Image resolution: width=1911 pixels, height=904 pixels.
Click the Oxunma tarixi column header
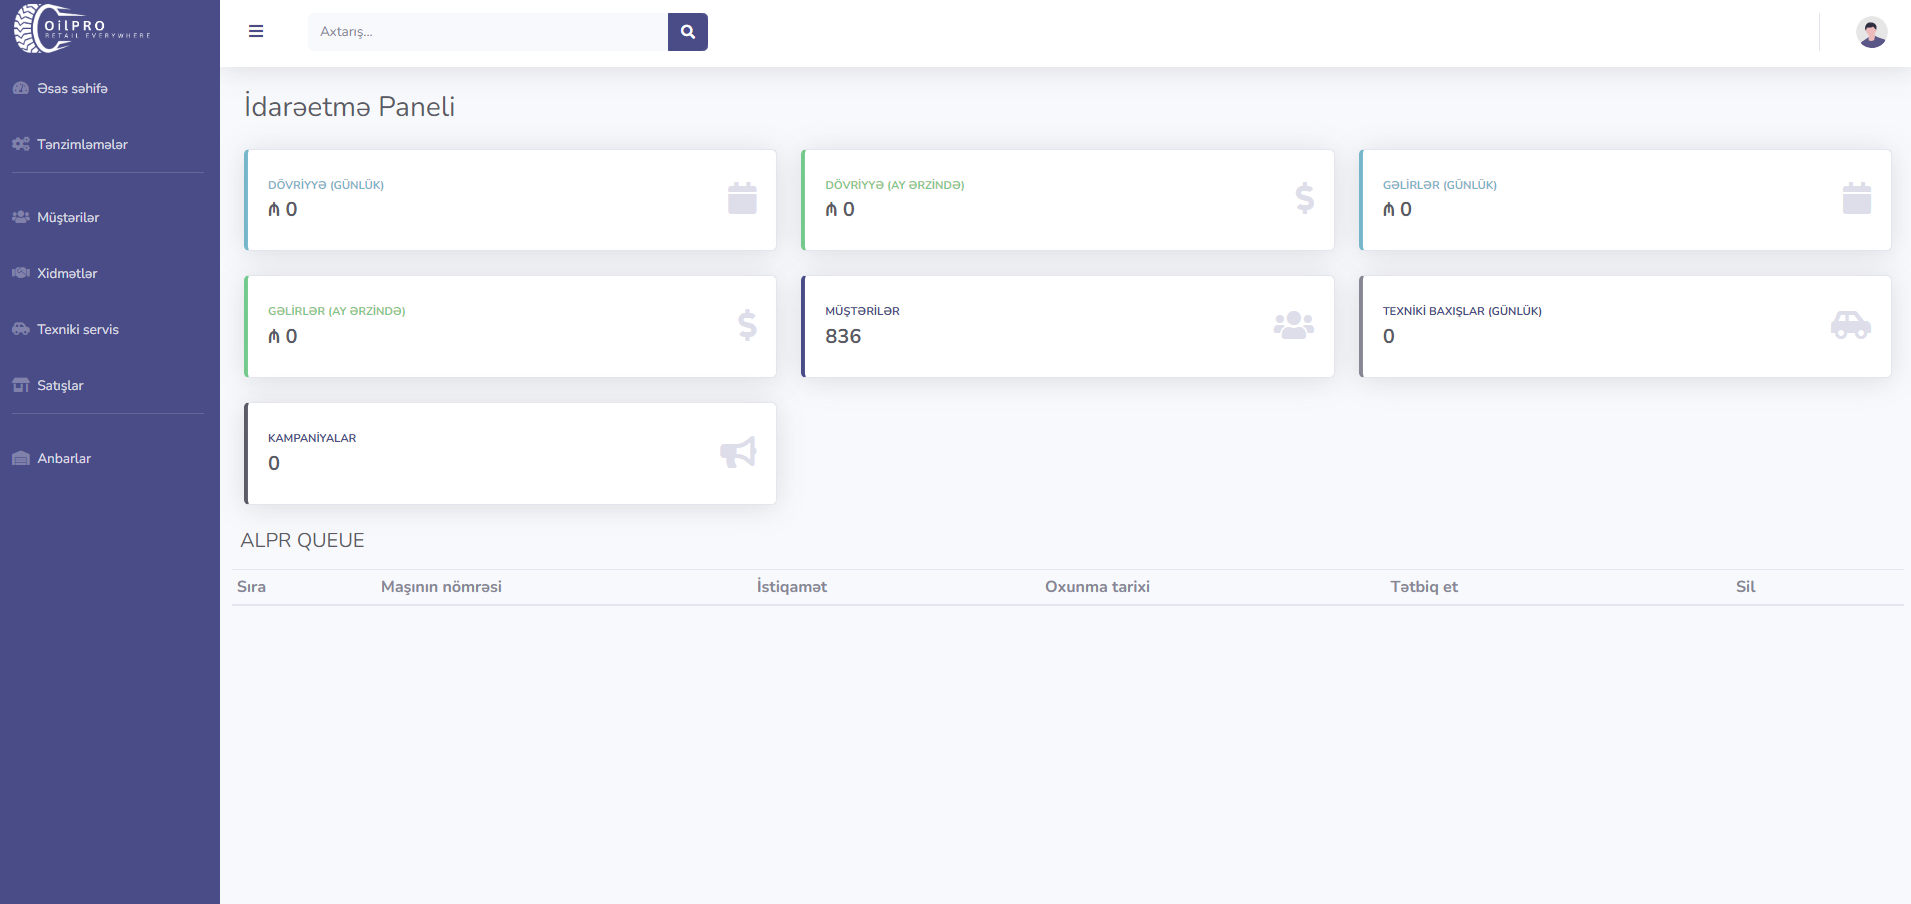point(1097,587)
